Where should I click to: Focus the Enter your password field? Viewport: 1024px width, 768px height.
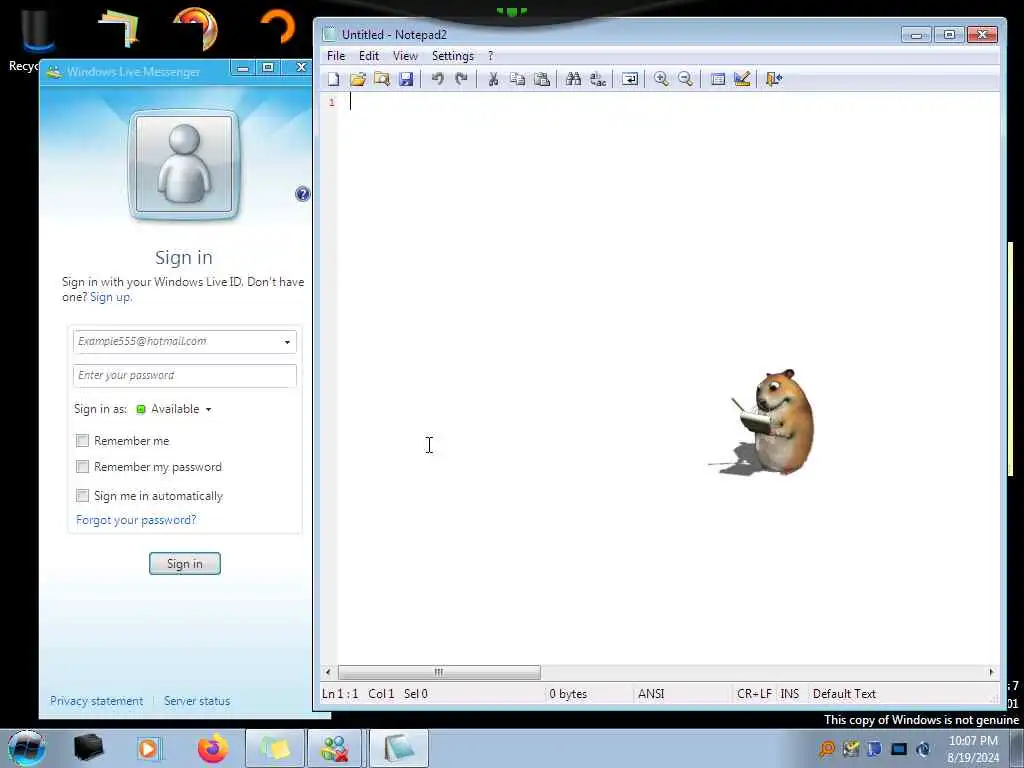(185, 376)
